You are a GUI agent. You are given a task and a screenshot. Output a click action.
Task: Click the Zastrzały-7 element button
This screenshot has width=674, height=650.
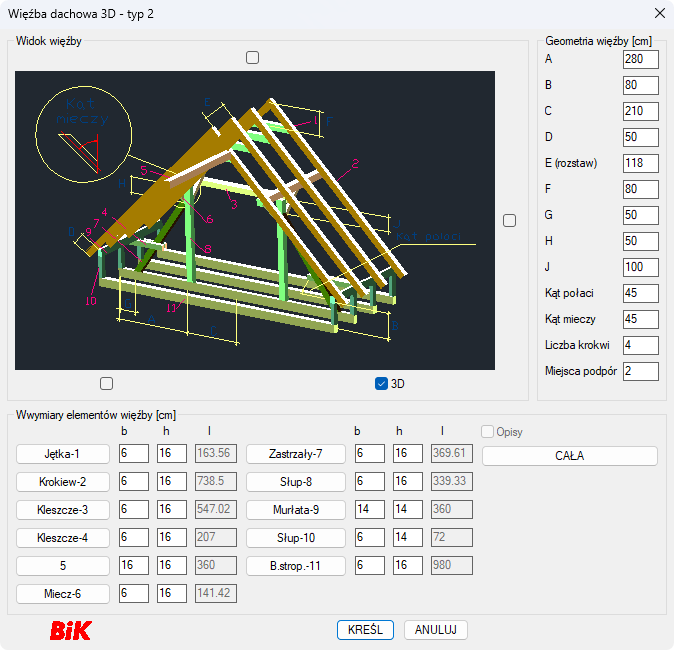[296, 454]
